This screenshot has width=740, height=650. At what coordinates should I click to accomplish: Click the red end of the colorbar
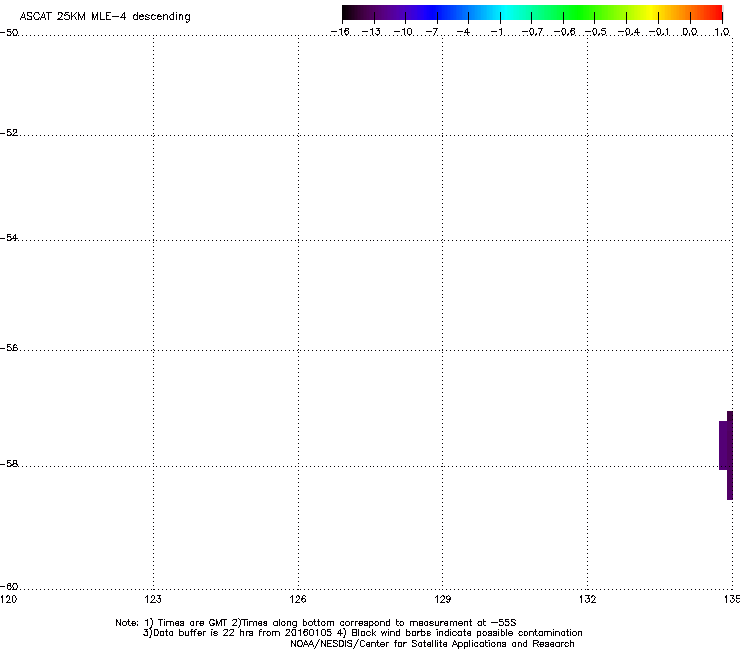pos(713,12)
